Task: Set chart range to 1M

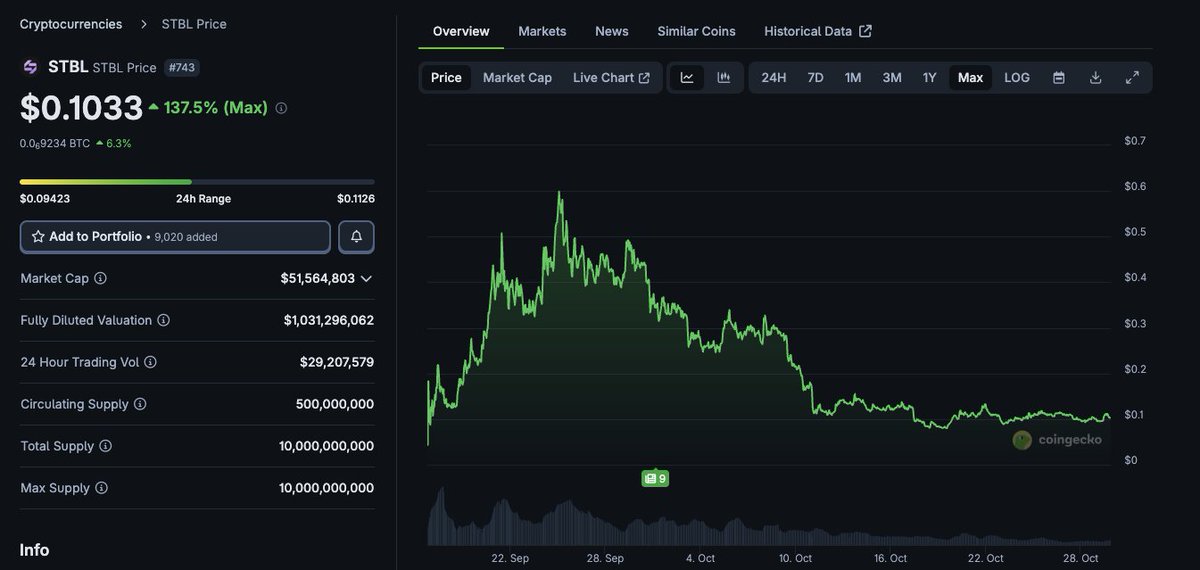Action: pyautogui.click(x=853, y=78)
